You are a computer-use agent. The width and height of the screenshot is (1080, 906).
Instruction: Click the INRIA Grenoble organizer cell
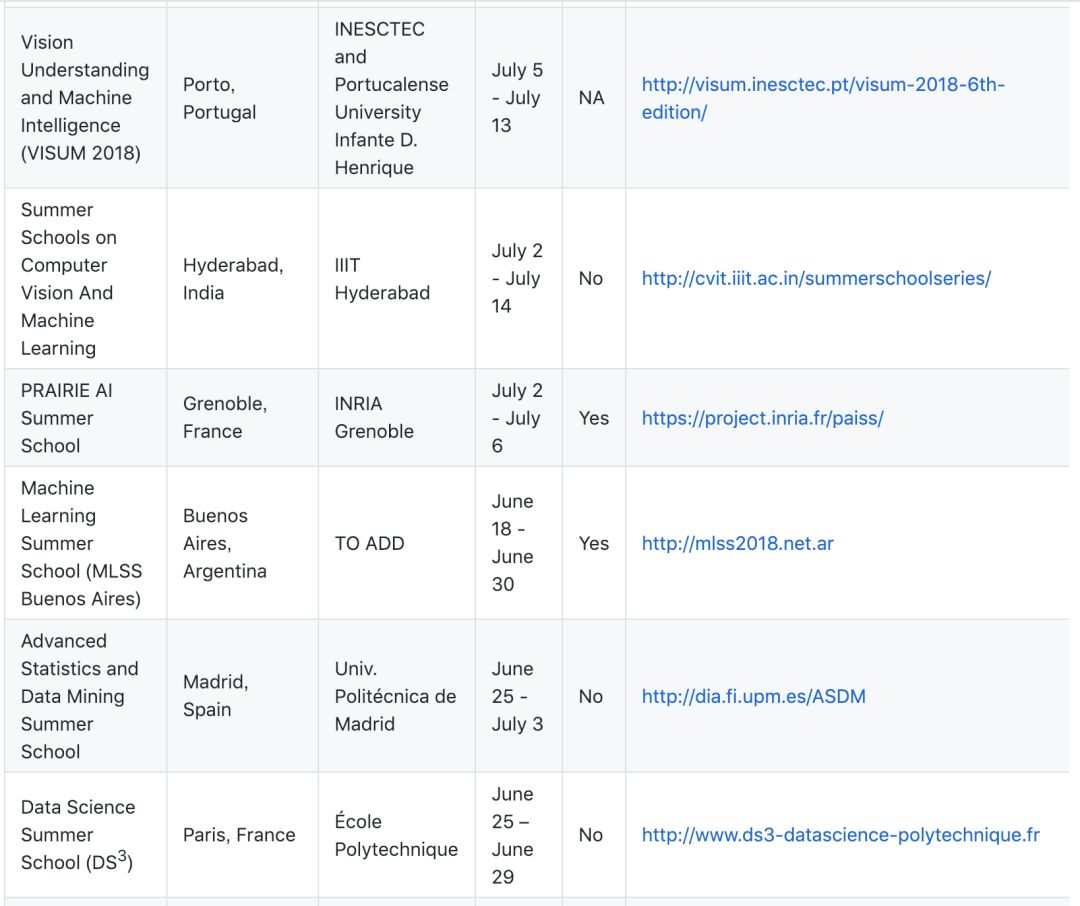click(x=374, y=418)
